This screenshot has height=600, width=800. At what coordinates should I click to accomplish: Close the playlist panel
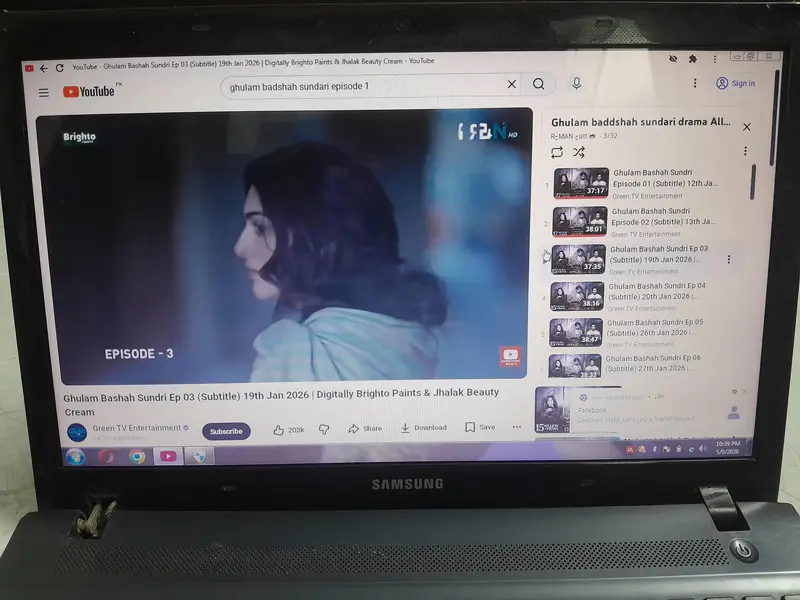pos(747,127)
